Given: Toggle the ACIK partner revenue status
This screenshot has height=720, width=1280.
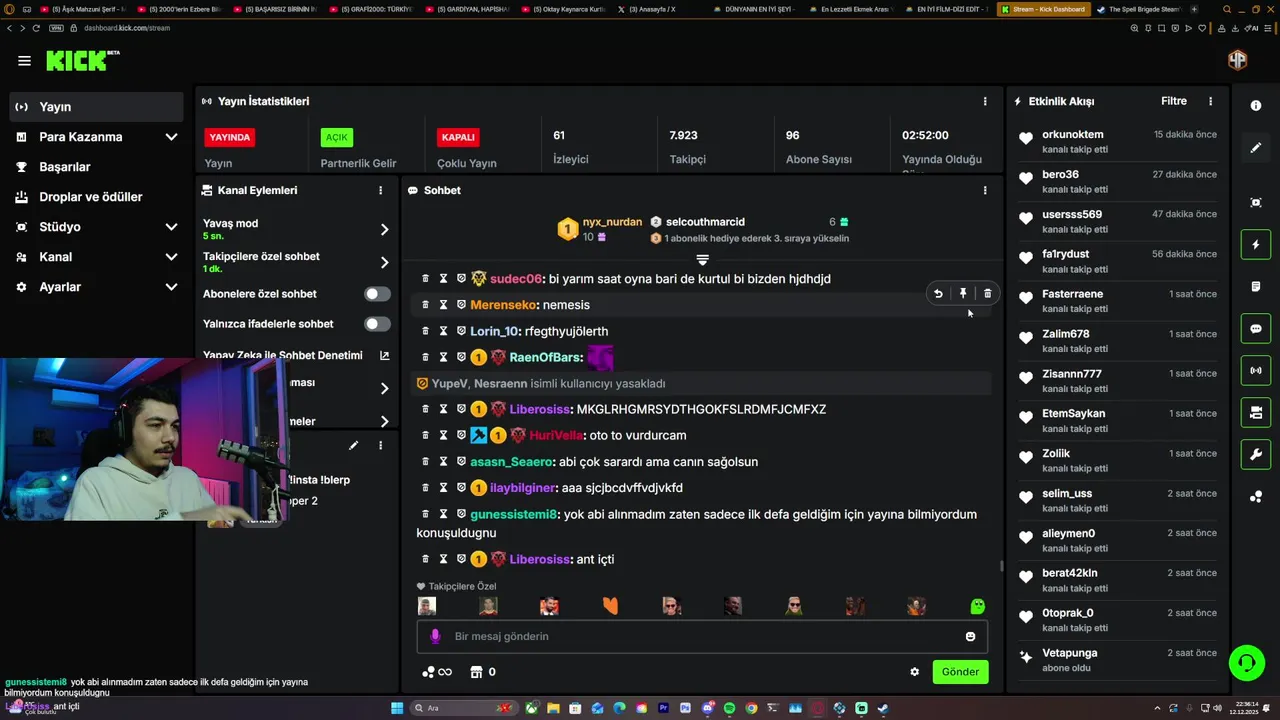Looking at the screenshot, I should click(336, 137).
